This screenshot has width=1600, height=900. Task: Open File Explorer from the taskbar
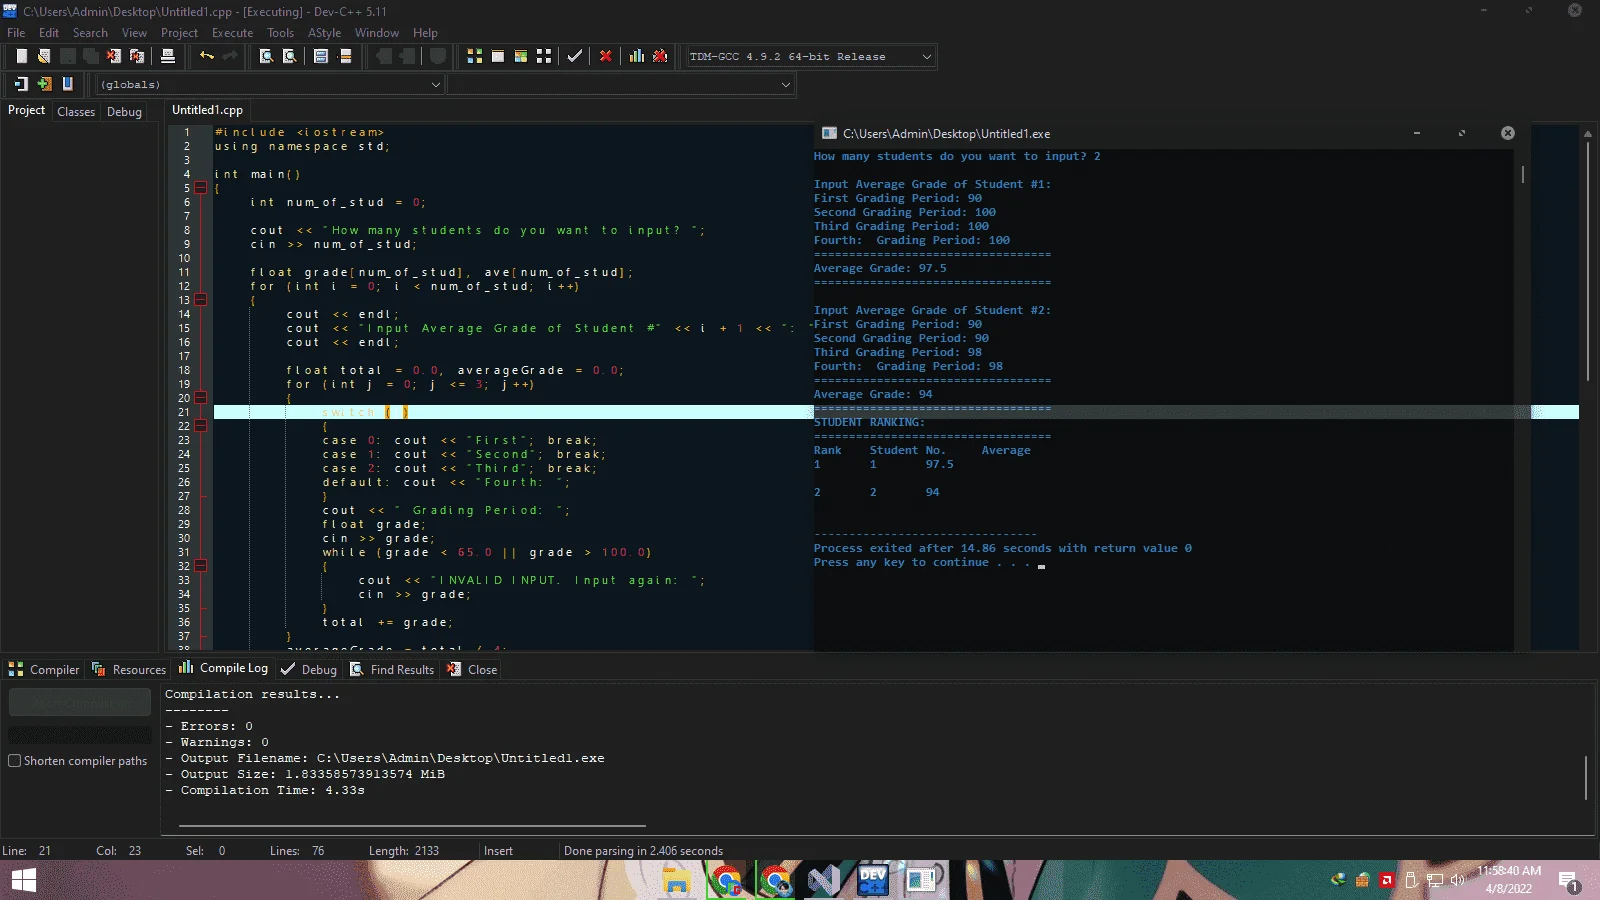click(677, 880)
